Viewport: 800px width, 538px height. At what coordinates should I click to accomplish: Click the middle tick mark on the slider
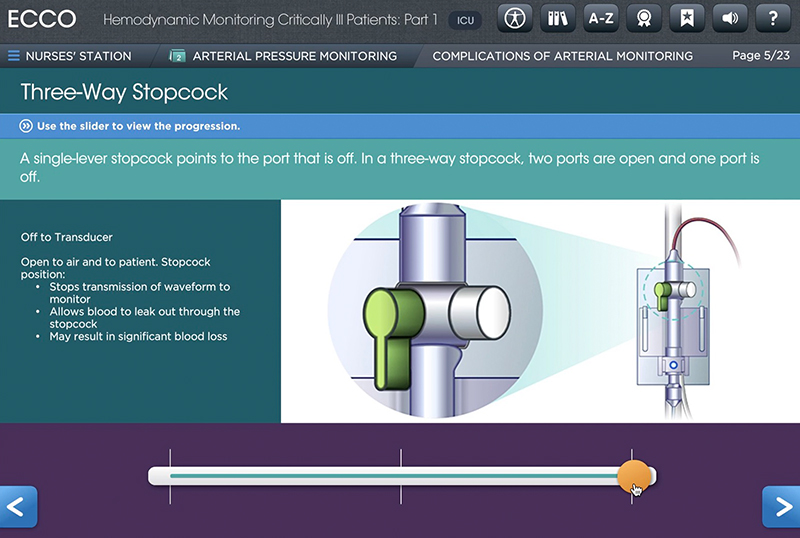click(401, 476)
